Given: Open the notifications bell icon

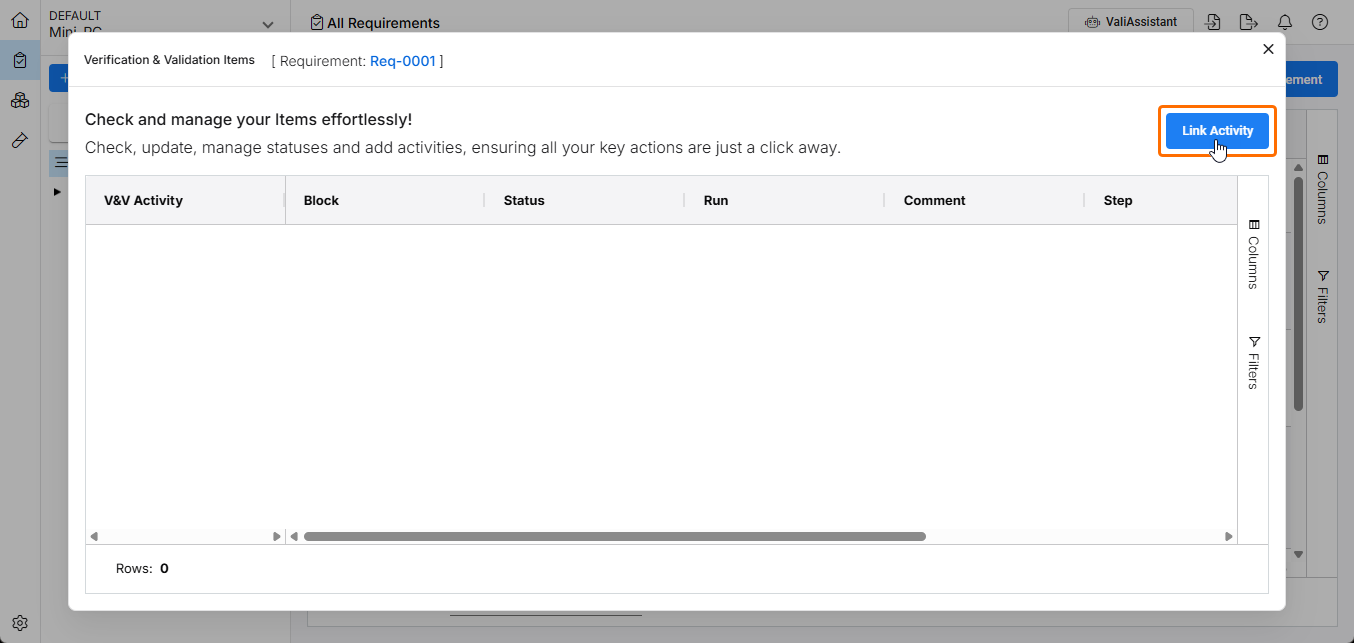Looking at the screenshot, I should click(1285, 22).
